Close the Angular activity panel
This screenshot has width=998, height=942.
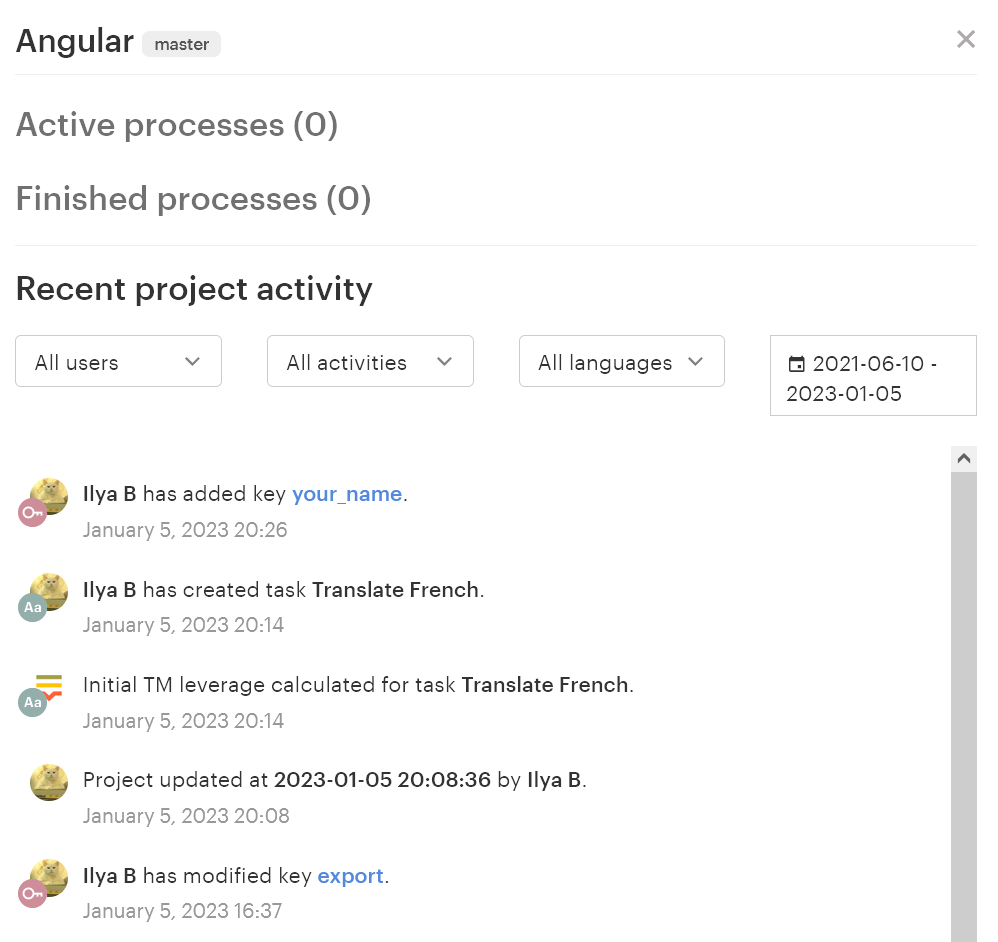tap(965, 40)
